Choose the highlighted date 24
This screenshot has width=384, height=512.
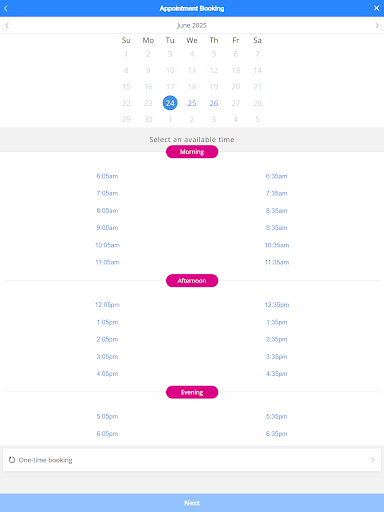click(170, 103)
